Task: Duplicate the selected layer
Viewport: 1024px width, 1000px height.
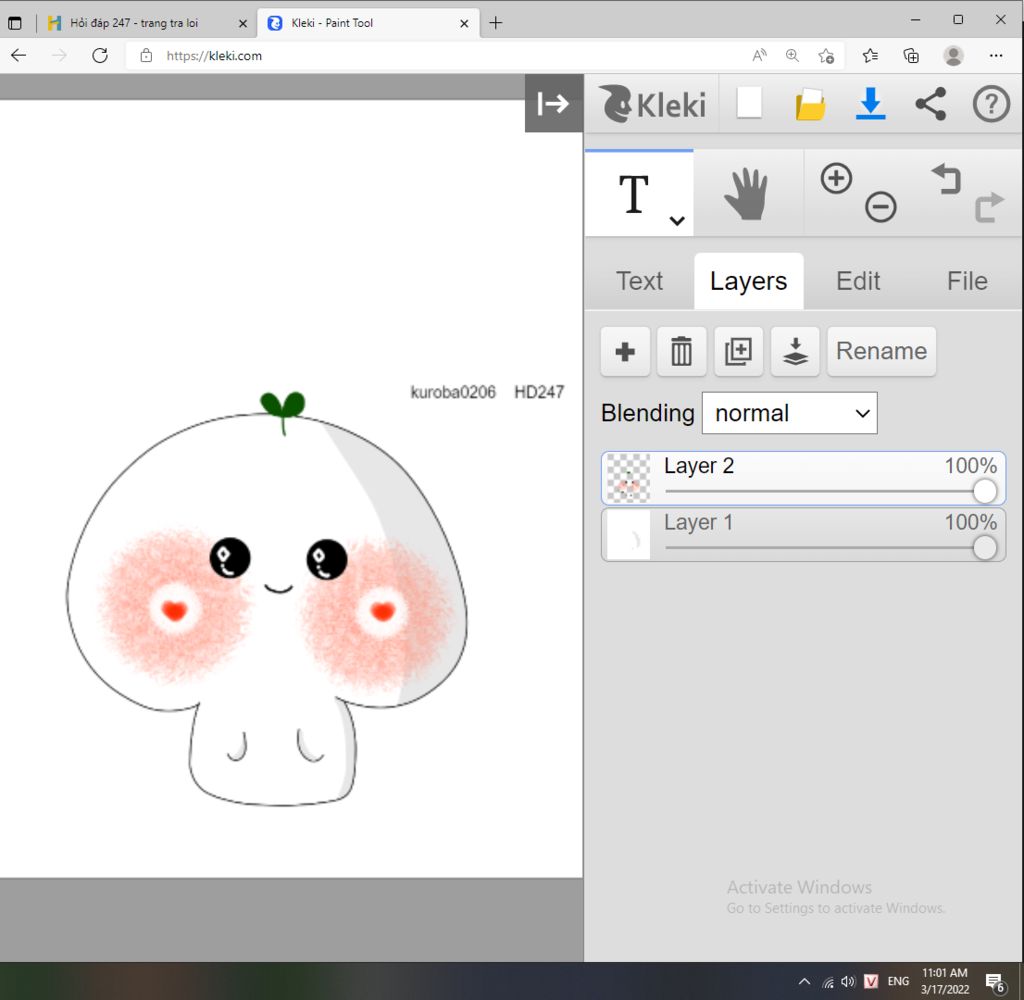Action: 738,351
